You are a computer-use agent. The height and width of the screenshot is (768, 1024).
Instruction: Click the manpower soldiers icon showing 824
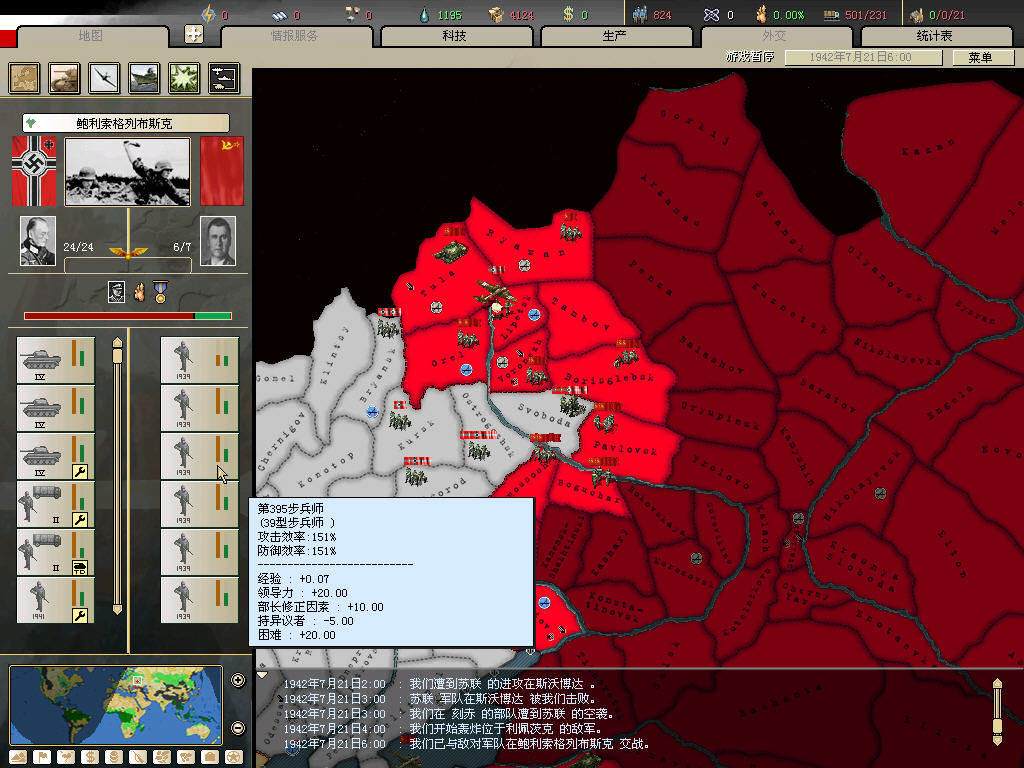[640, 14]
